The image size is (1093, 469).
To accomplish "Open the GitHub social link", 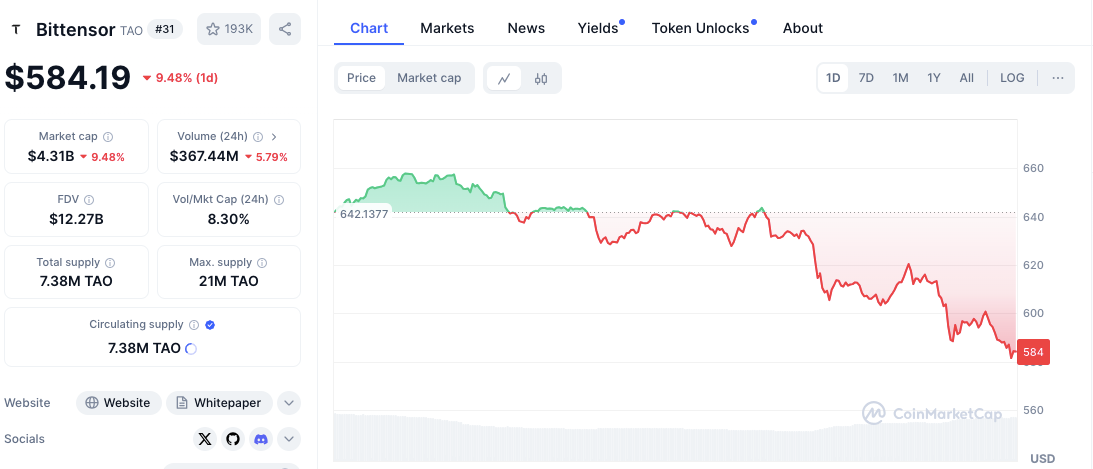I will 233,438.
